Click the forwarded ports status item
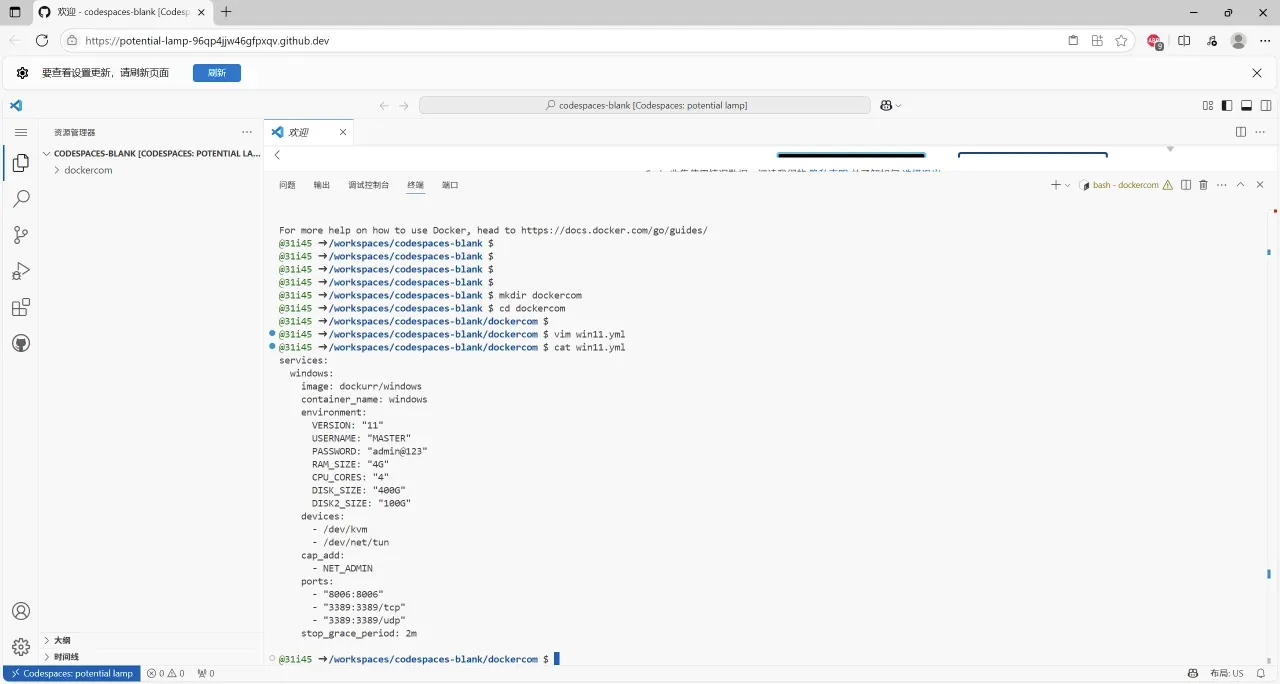The height and width of the screenshot is (684, 1280). [206, 674]
